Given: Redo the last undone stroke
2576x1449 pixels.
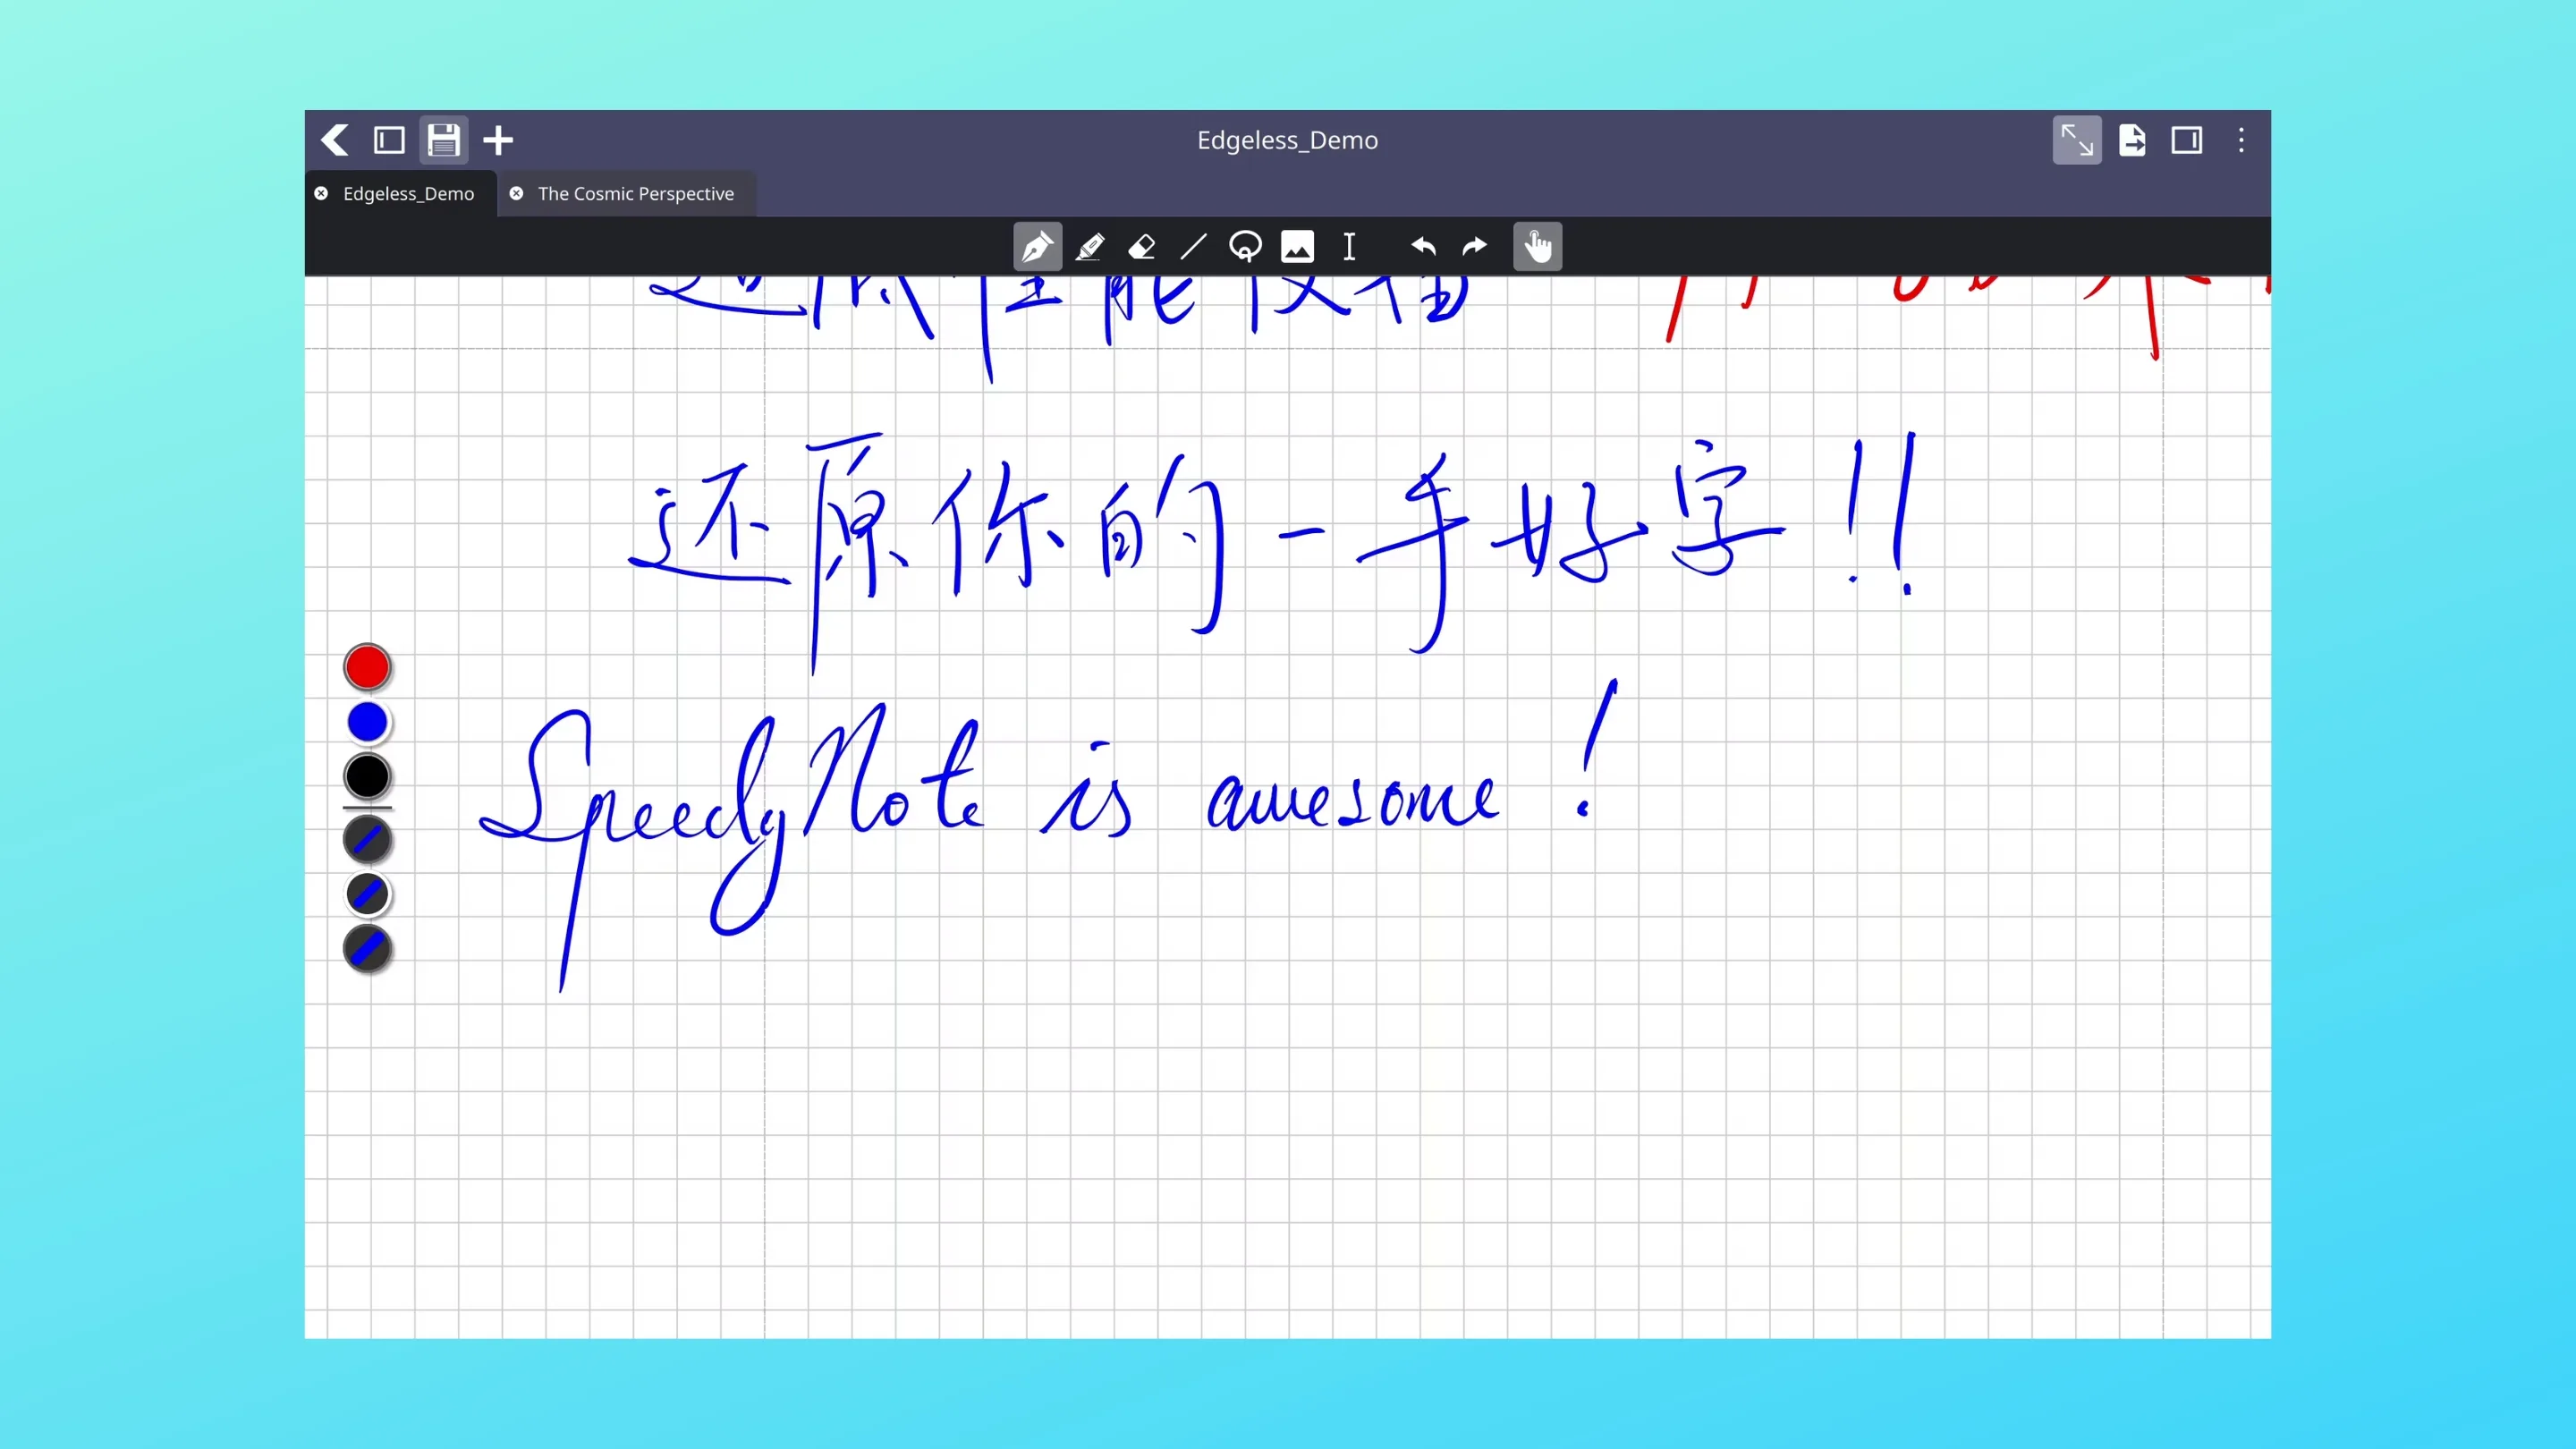Looking at the screenshot, I should point(1474,247).
